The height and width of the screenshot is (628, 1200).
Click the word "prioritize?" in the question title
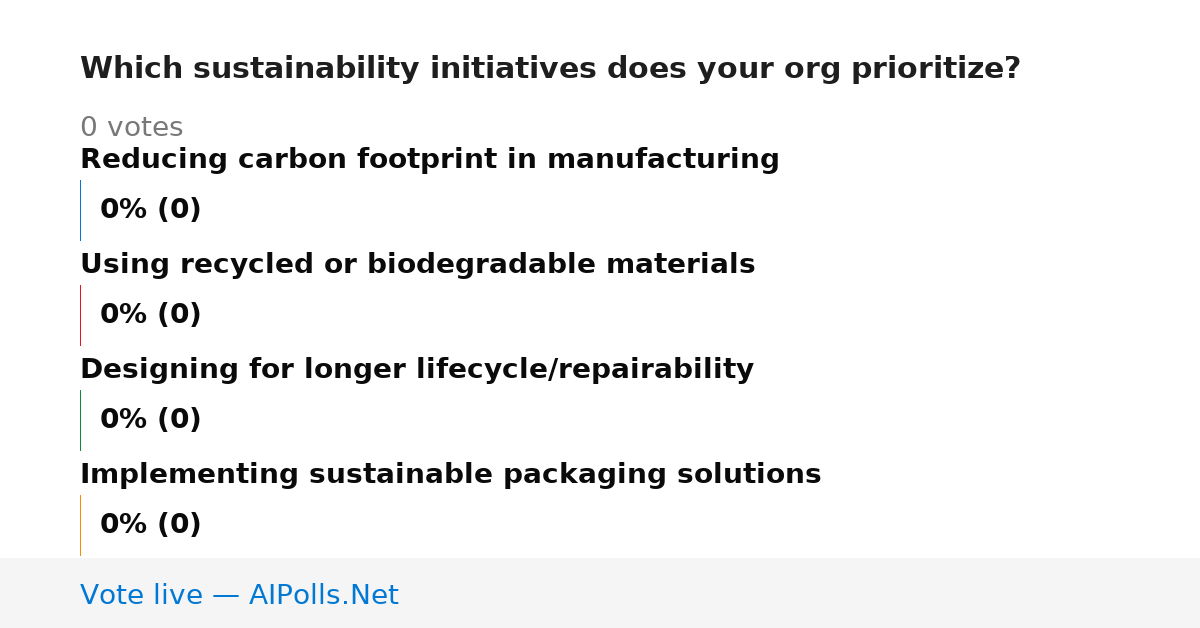936,69
